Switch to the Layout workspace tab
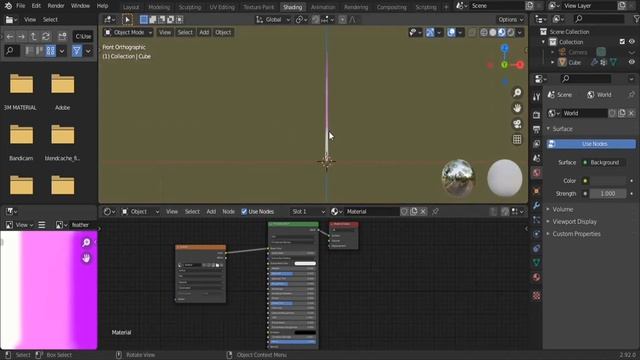This screenshot has height=360, width=640. (x=131, y=7)
